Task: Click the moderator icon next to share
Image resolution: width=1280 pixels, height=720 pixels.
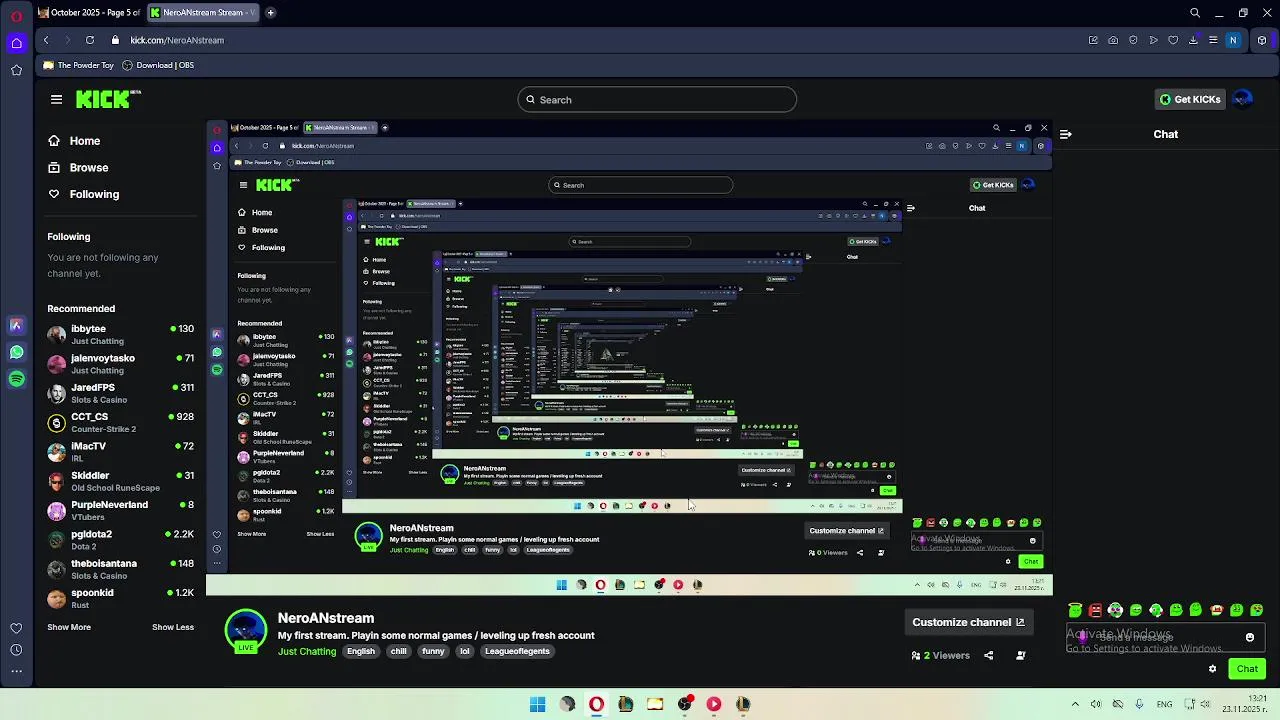Action: click(x=1021, y=656)
